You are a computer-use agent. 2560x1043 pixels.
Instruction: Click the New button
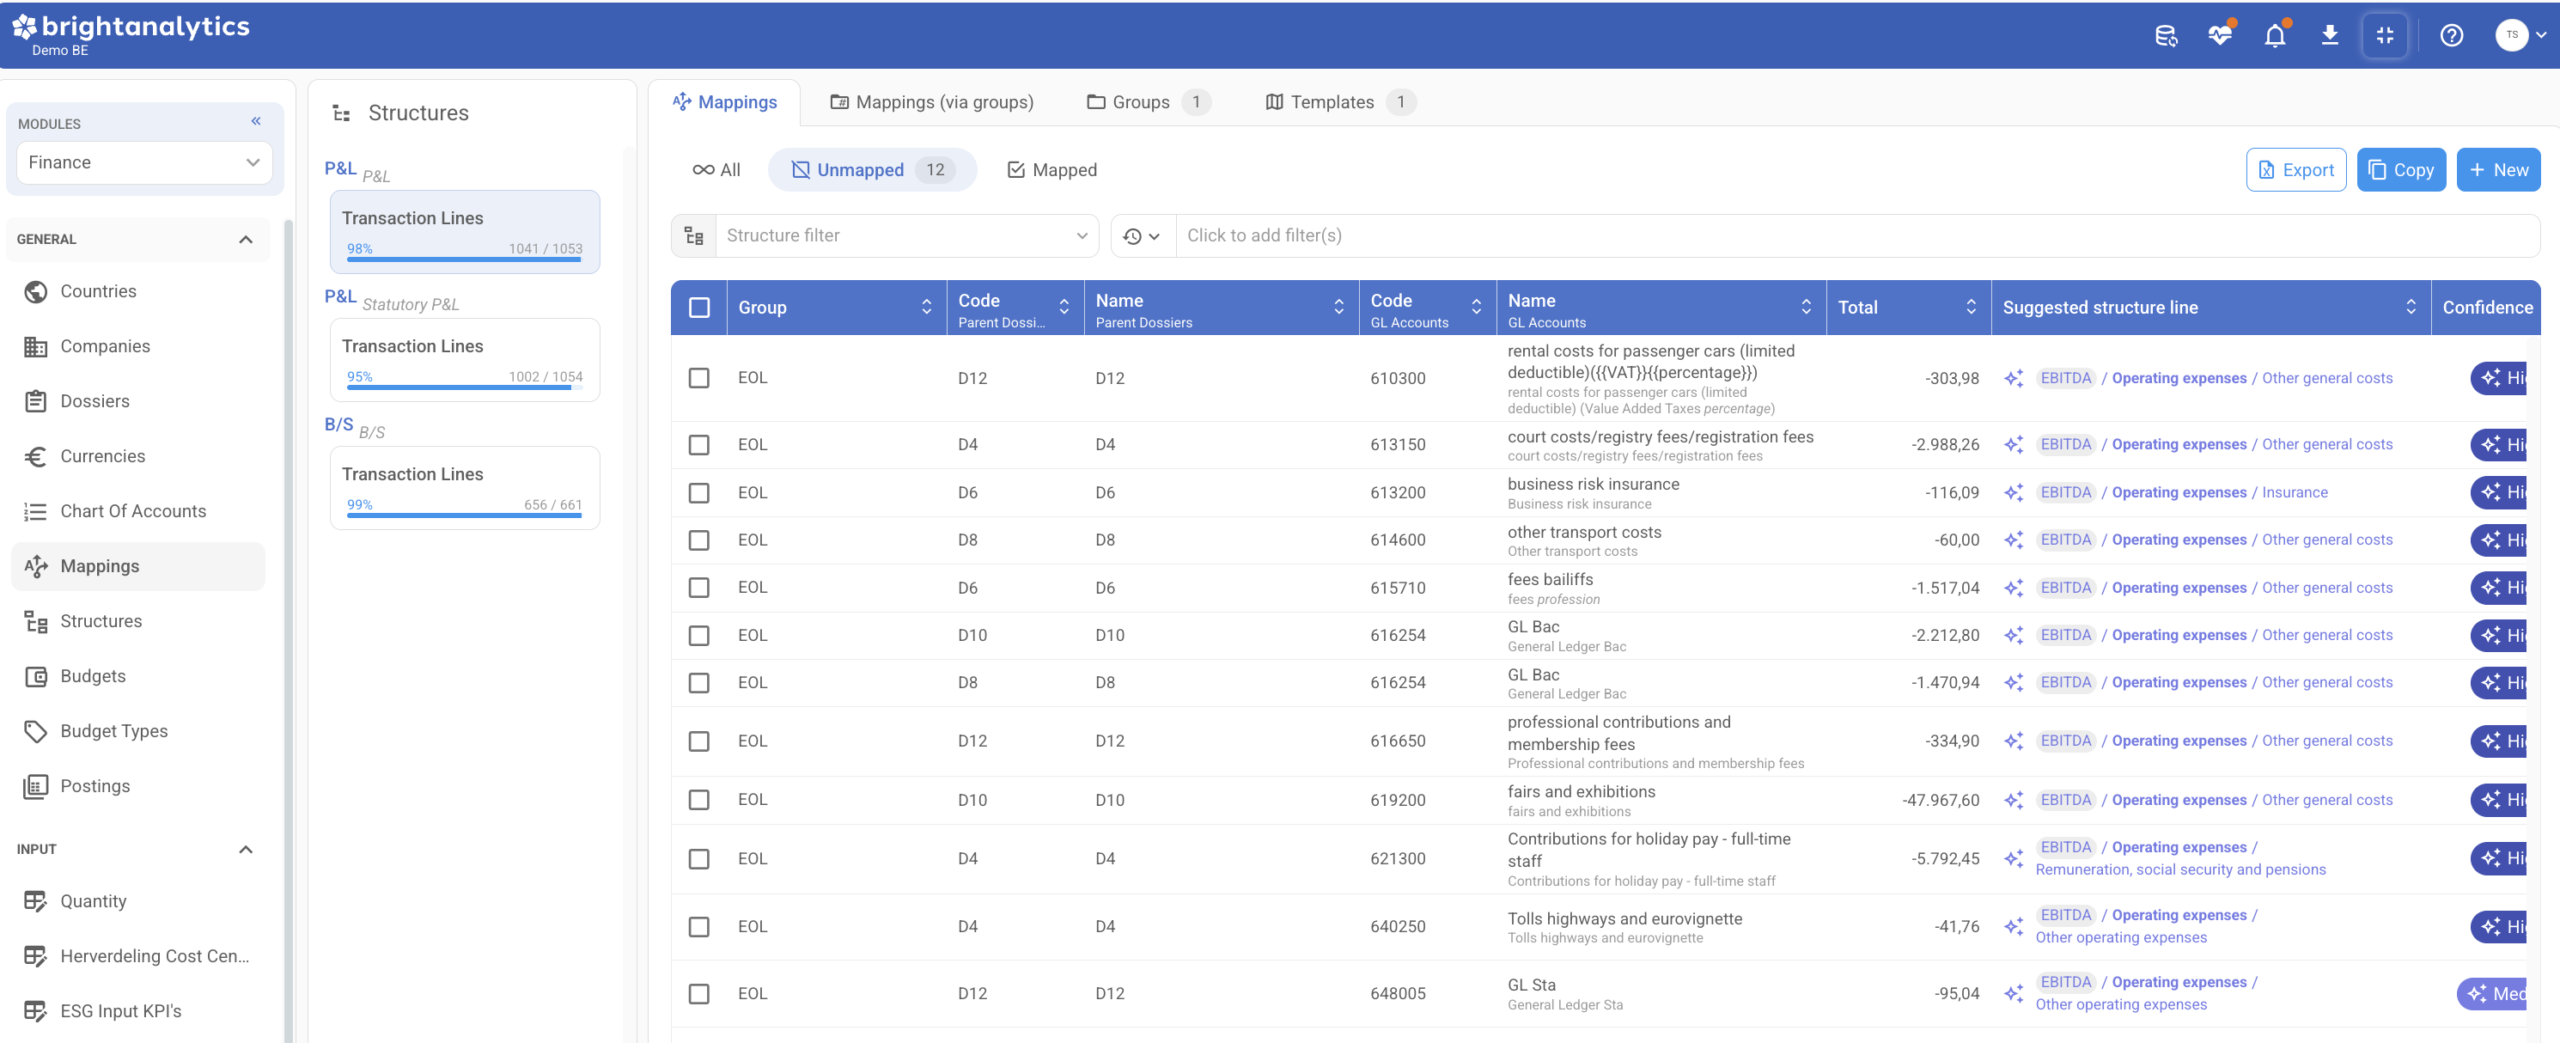tap(2498, 170)
